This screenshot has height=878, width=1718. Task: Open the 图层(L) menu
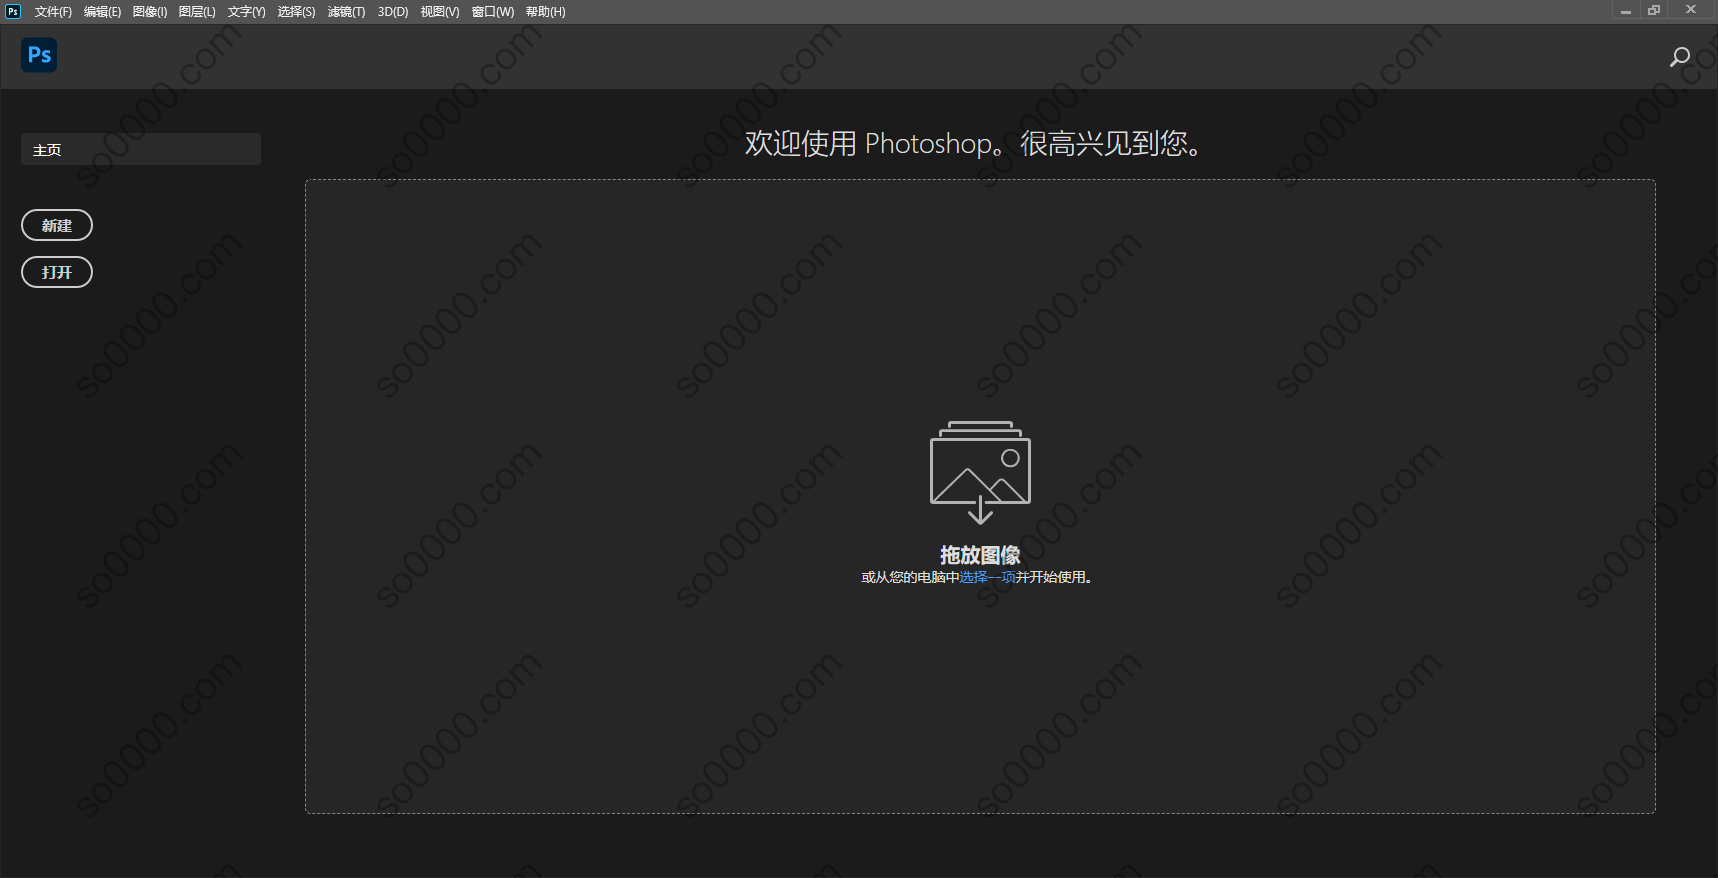[x=197, y=12]
